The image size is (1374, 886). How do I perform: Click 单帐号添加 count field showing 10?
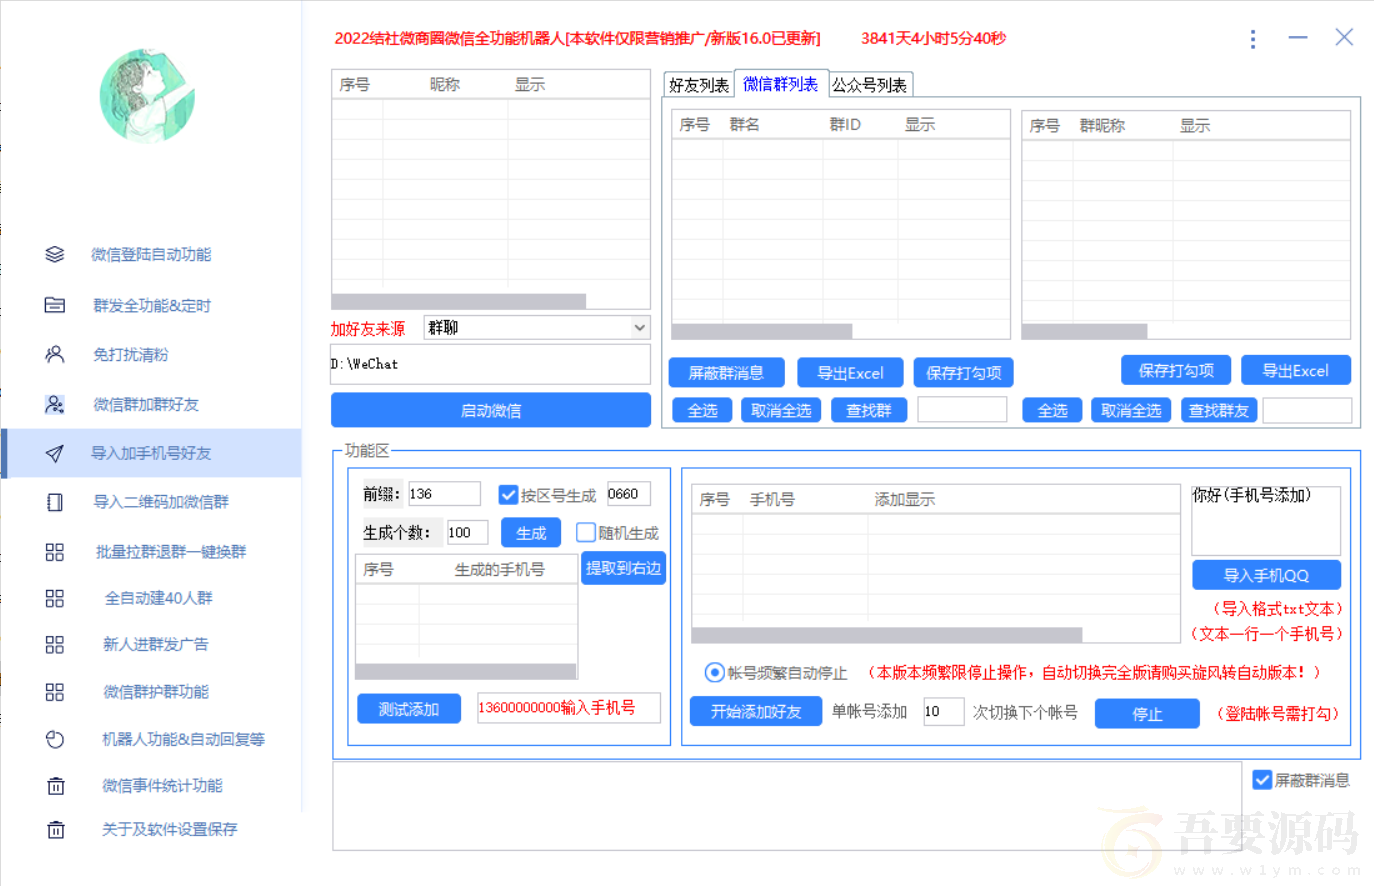(x=943, y=712)
